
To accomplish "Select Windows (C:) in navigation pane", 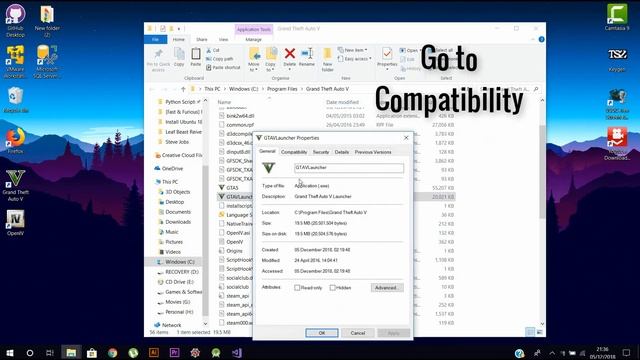I will tap(180, 262).
